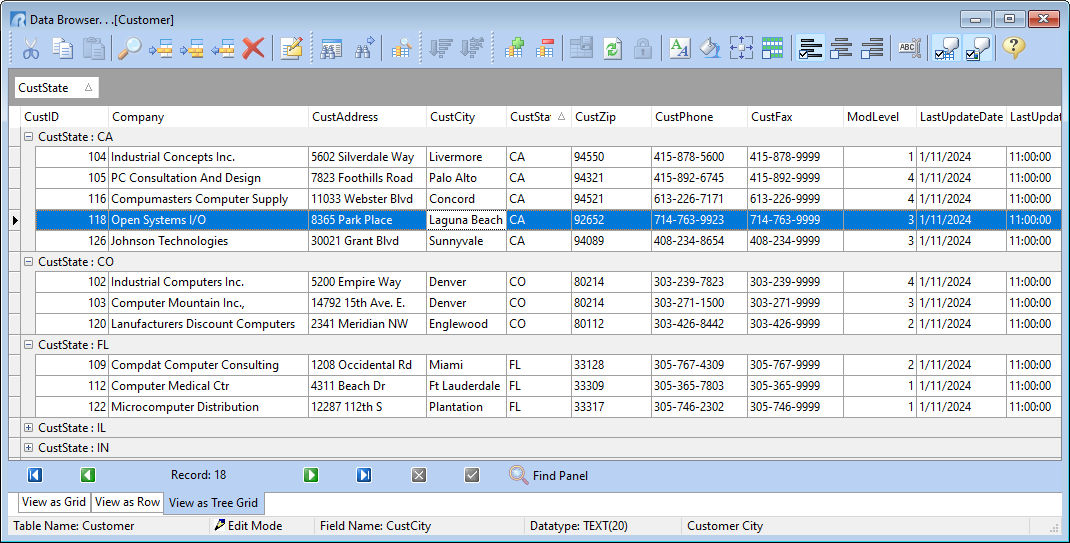Expand the CustState : IN group
Screen dimensions: 1070x543
pyautogui.click(x=29, y=447)
